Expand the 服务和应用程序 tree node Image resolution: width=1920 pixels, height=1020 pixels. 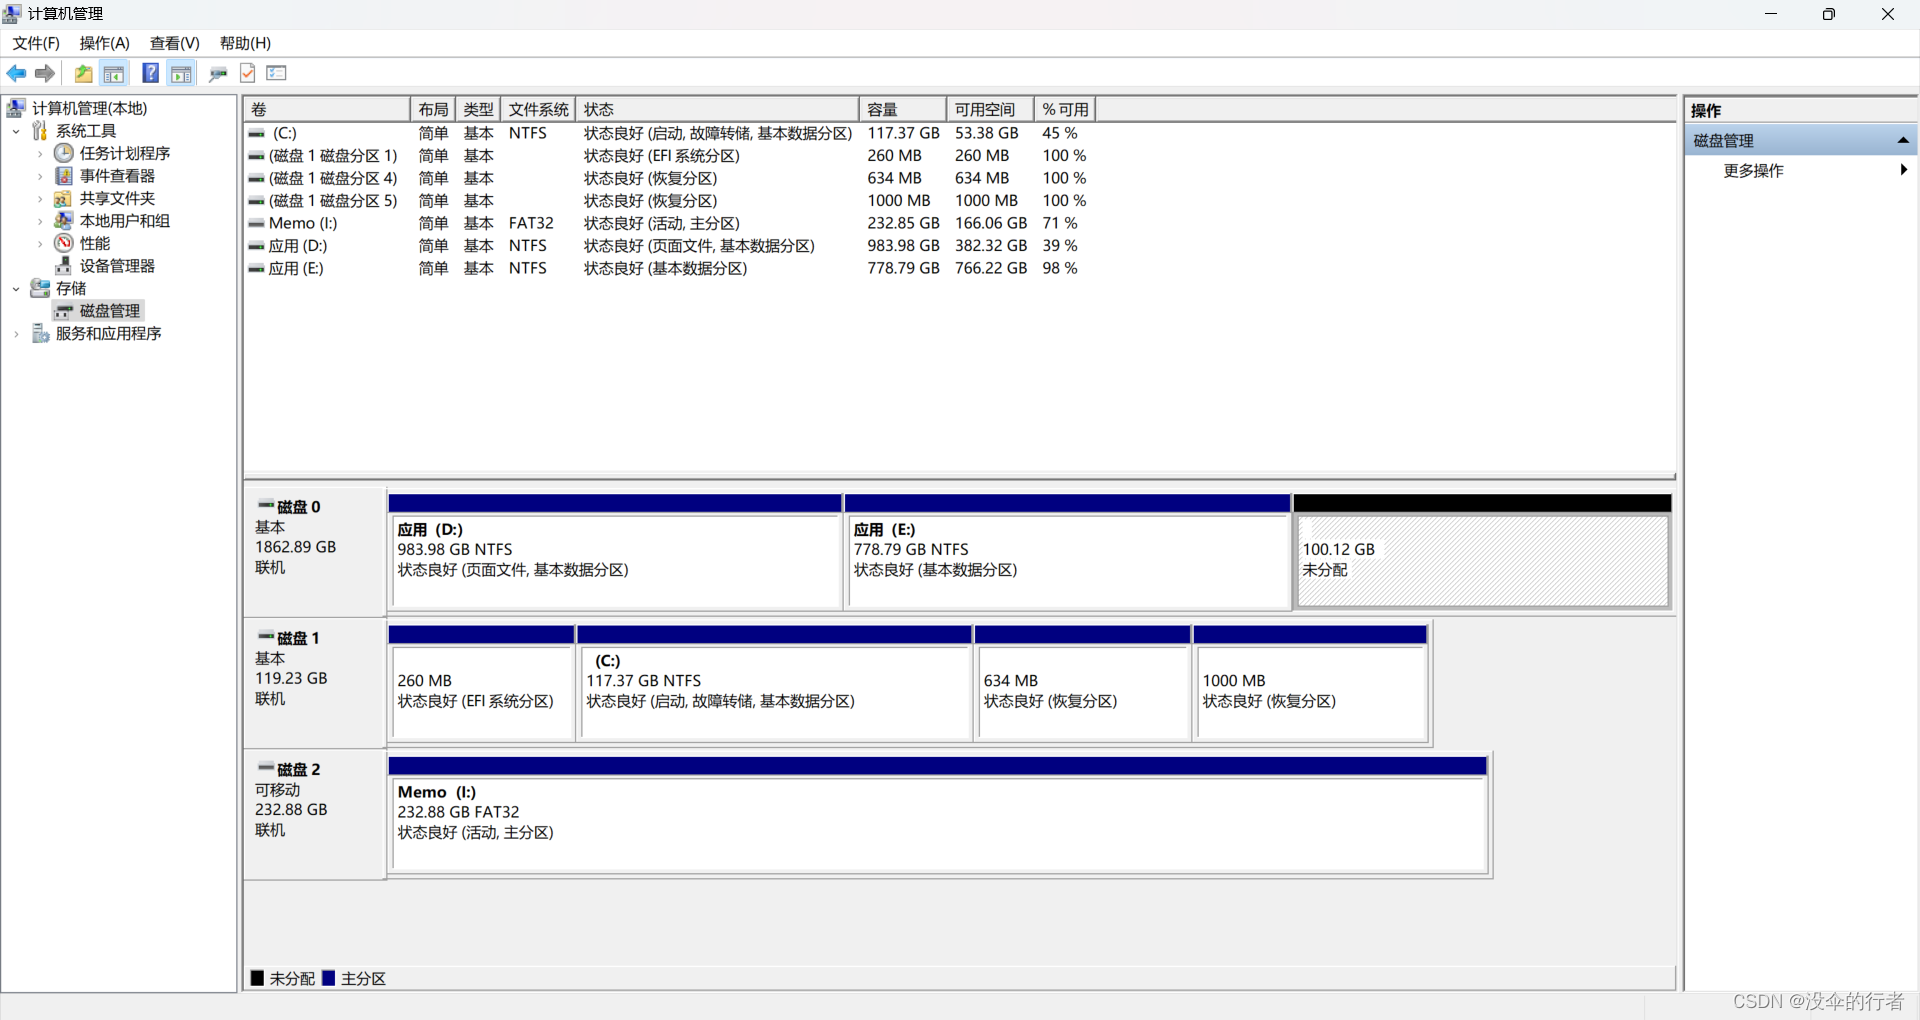point(16,334)
